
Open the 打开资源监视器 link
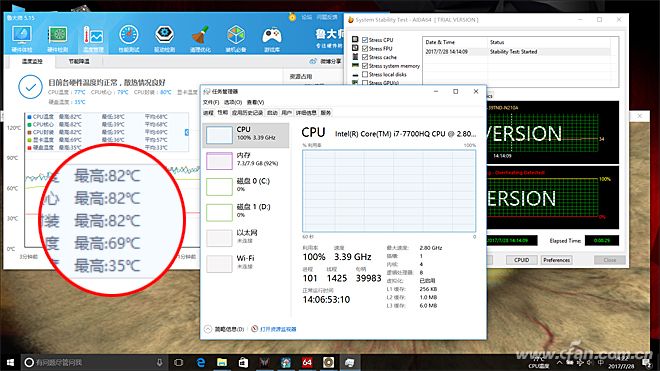click(278, 329)
